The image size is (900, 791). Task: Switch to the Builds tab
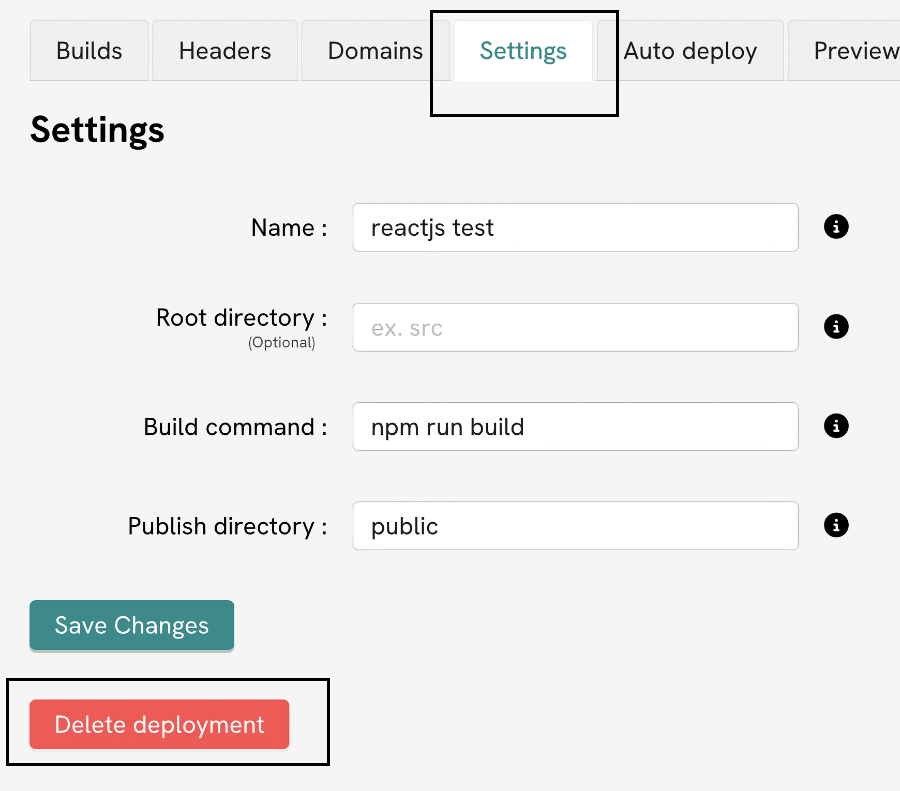click(89, 51)
